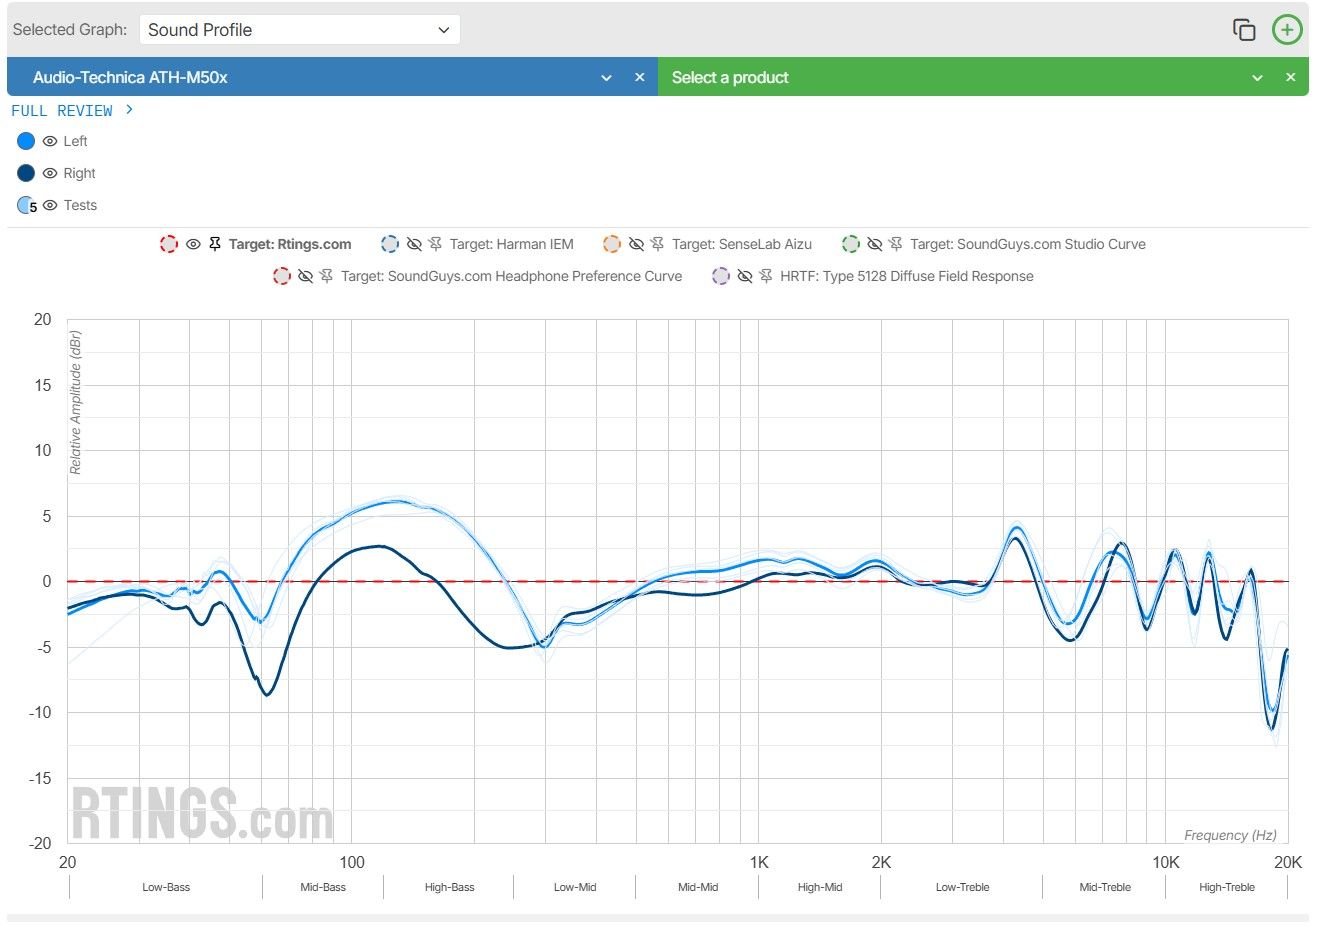Open the Selected Graph dropdown showing Sound Profile

point(300,30)
